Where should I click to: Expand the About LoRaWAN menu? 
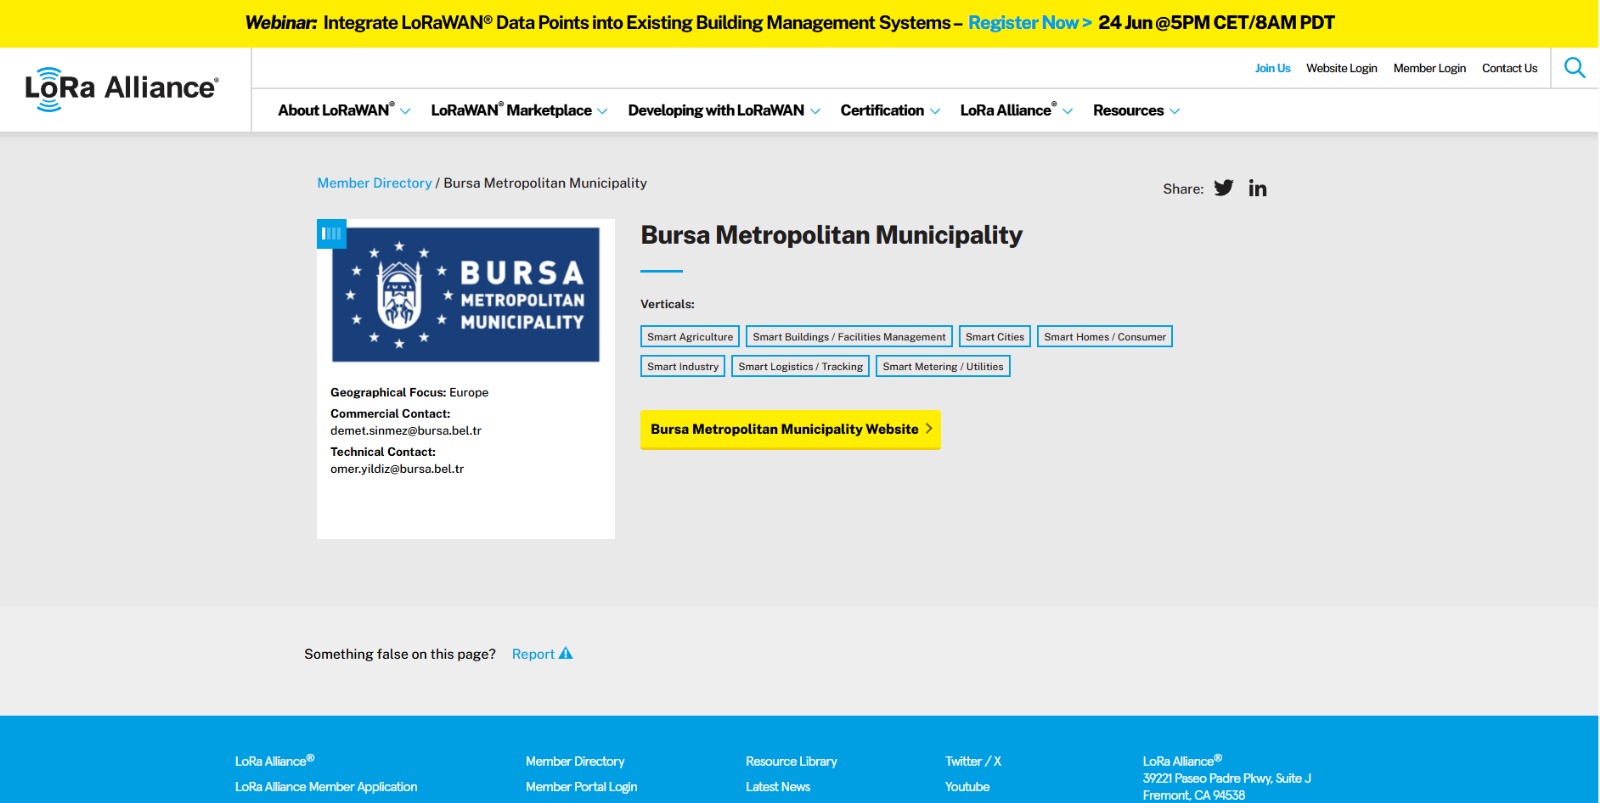(x=343, y=111)
